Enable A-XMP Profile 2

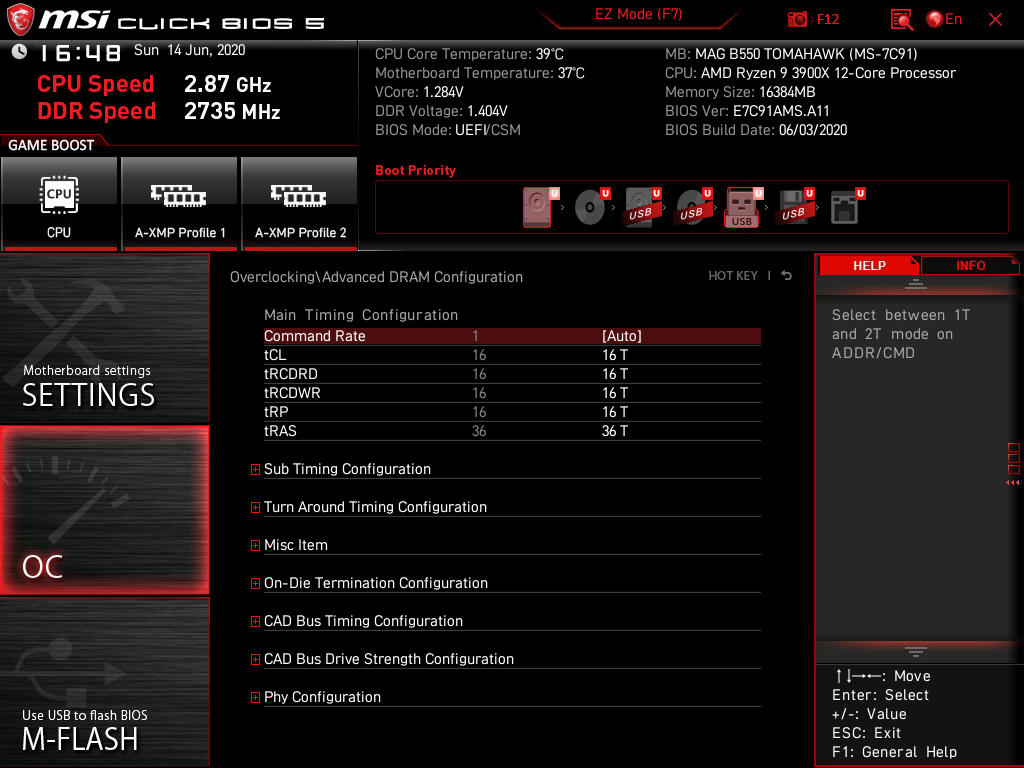coord(300,203)
